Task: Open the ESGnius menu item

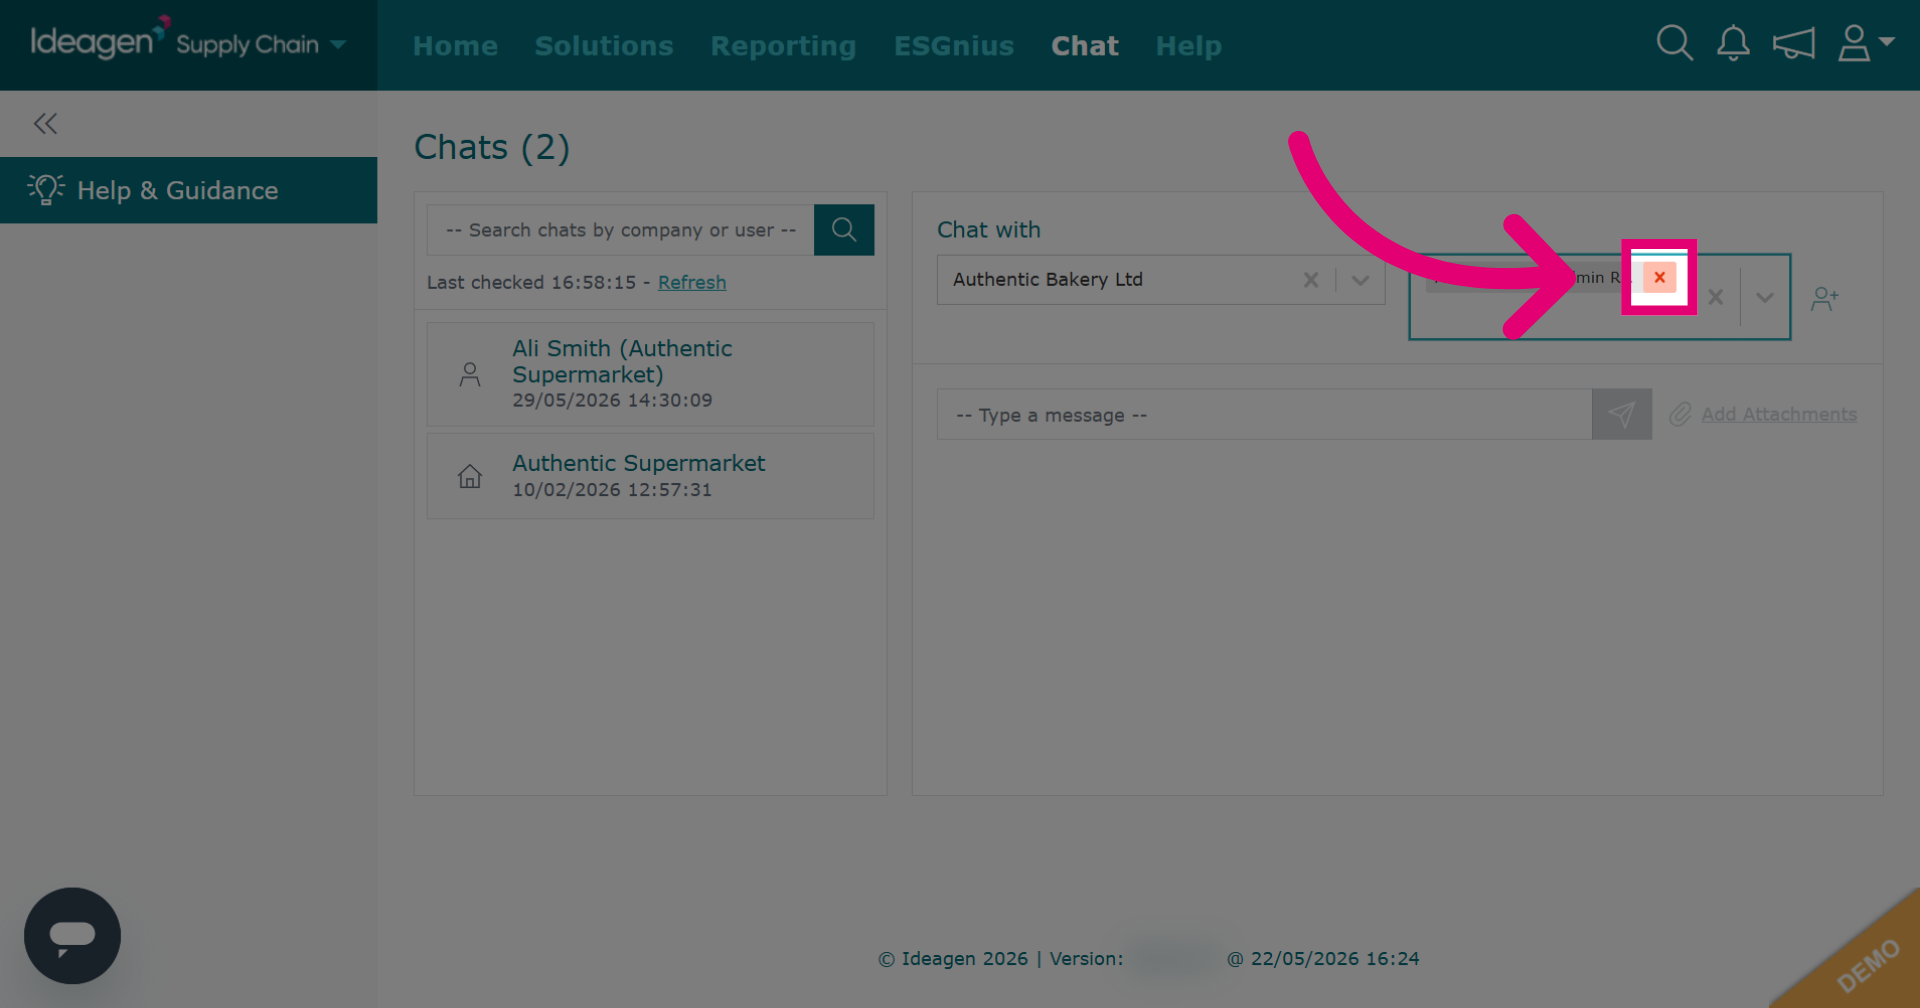Action: [954, 46]
